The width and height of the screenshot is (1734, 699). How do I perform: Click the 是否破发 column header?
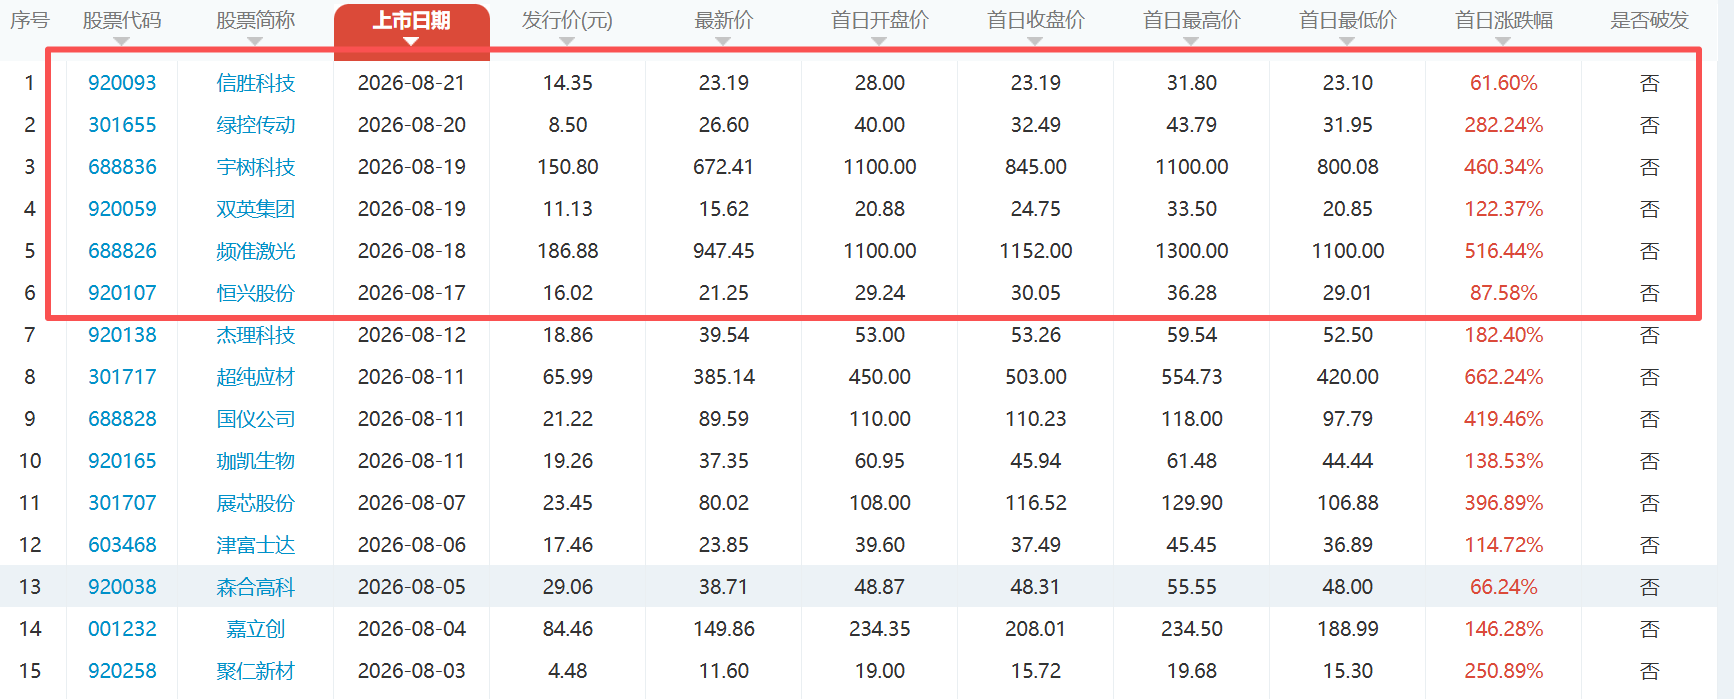point(1649,20)
